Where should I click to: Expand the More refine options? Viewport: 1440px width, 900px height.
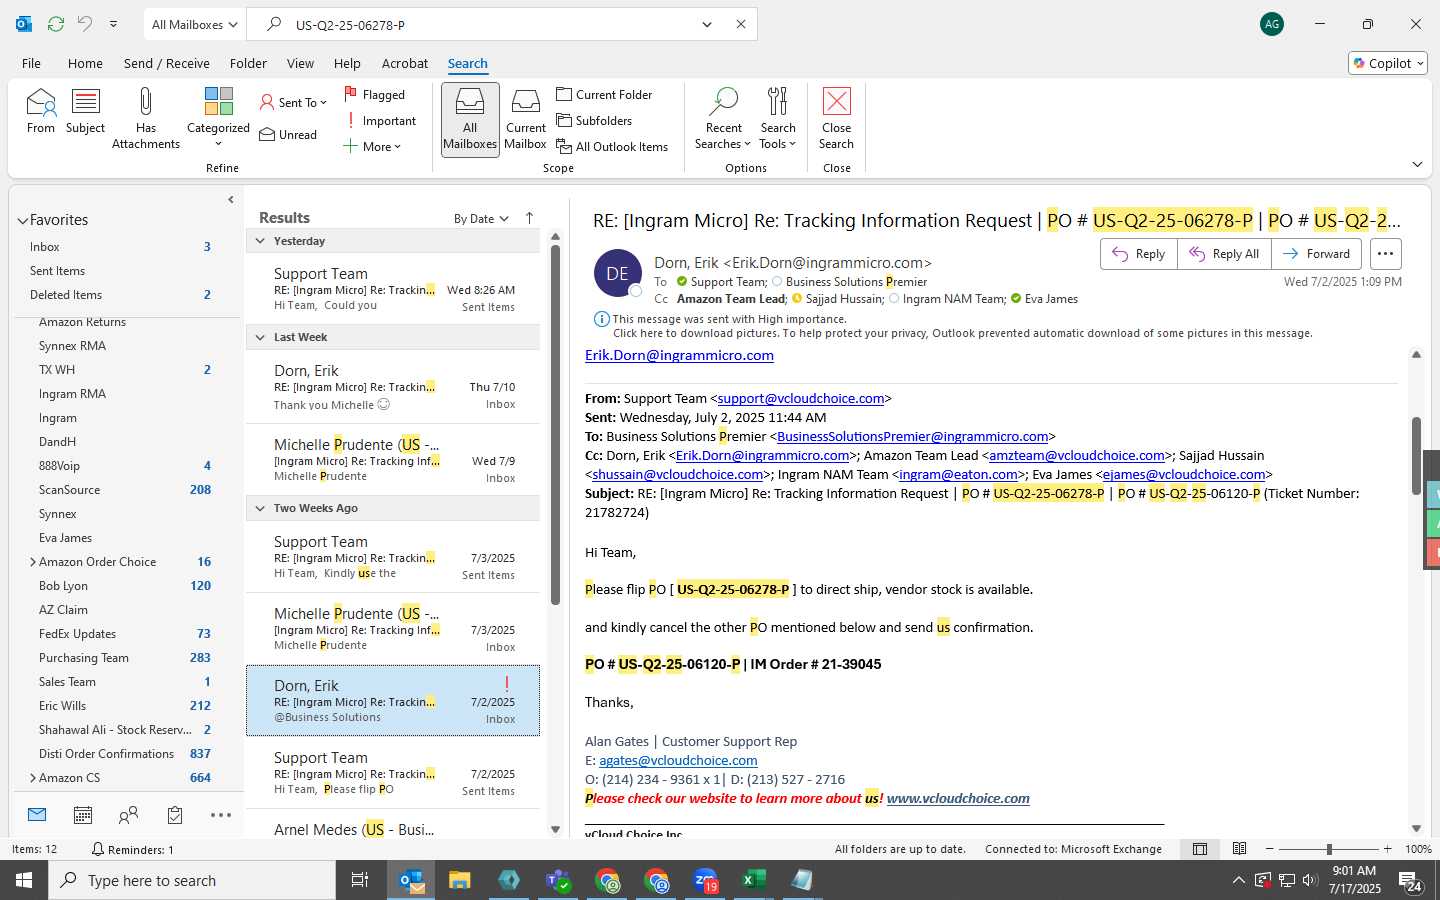click(x=372, y=146)
